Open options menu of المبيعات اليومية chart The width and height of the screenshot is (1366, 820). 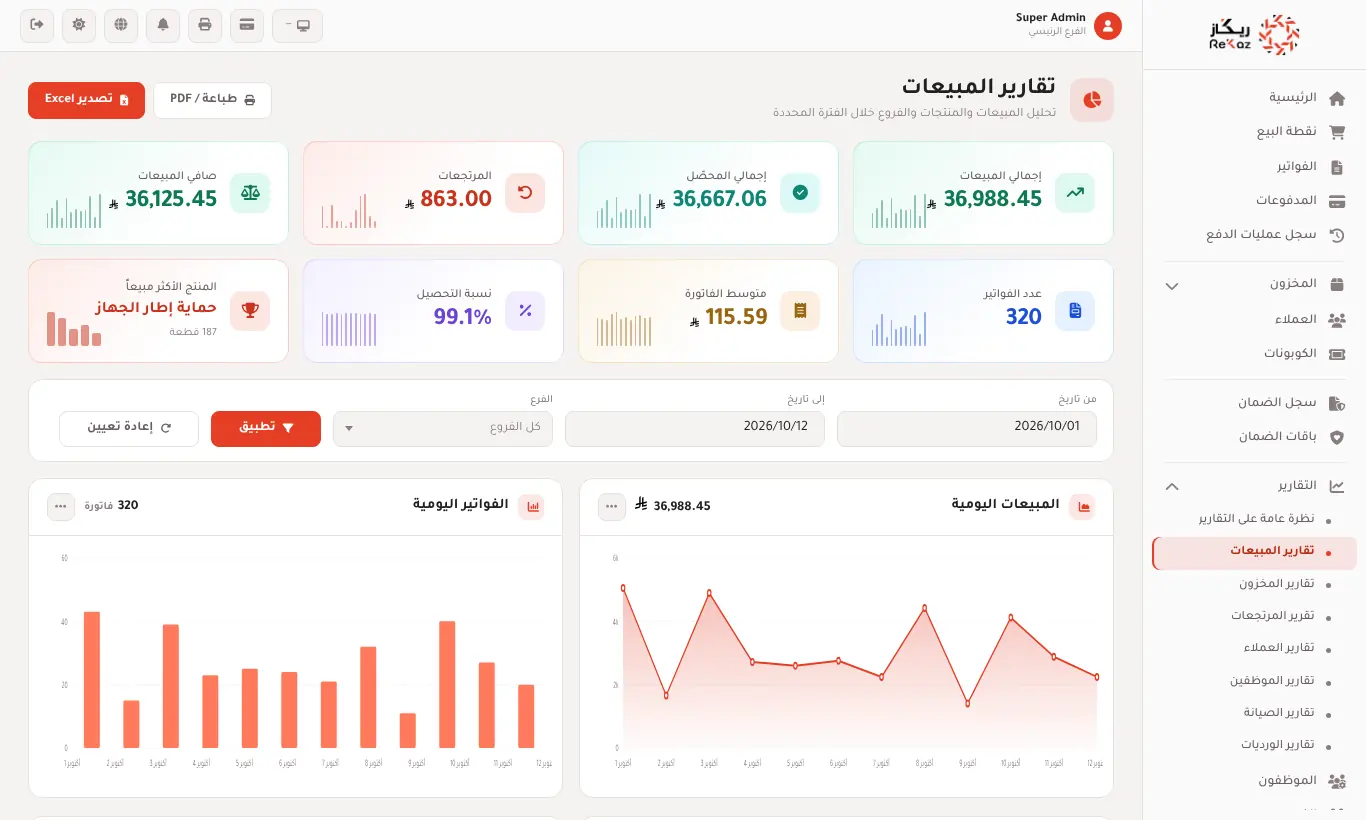coord(612,507)
